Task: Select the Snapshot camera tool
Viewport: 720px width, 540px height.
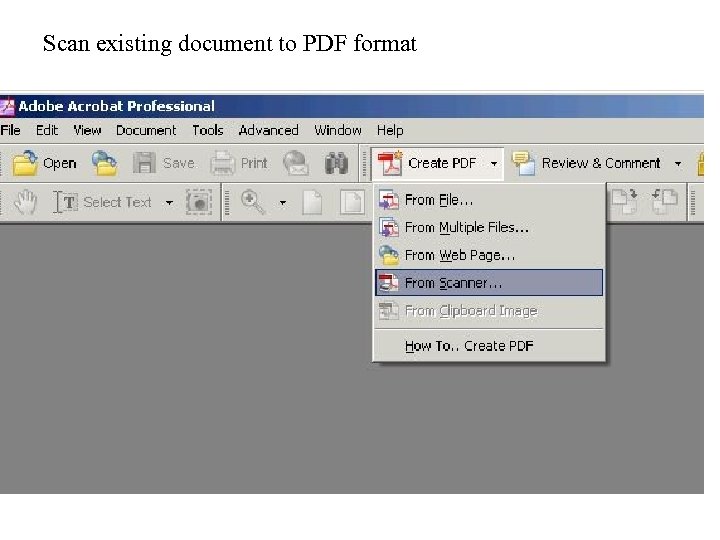Action: (x=199, y=202)
